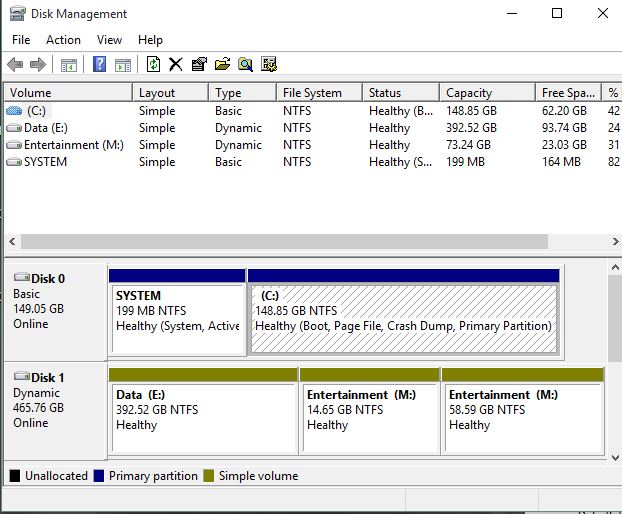Click the volume list horizontal scrollbar thumb
The width and height of the screenshot is (622, 514).
[x=284, y=241]
